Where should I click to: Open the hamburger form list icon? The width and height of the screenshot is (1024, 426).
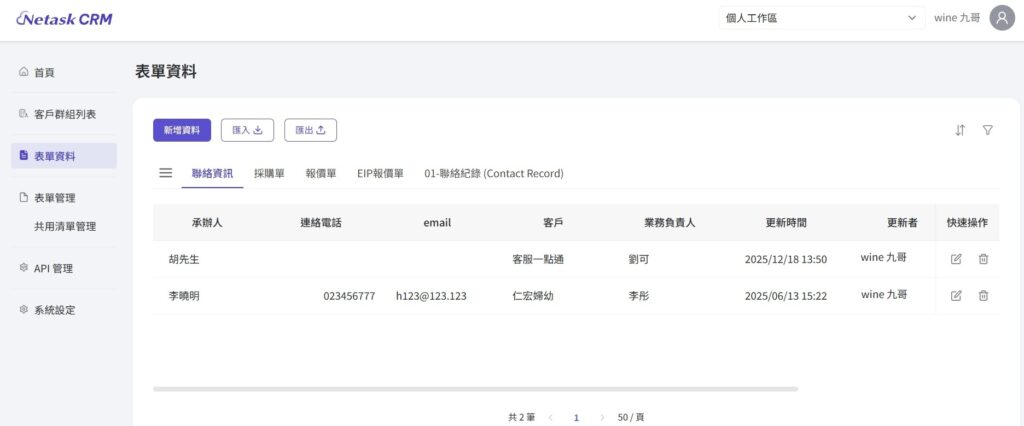coord(166,173)
